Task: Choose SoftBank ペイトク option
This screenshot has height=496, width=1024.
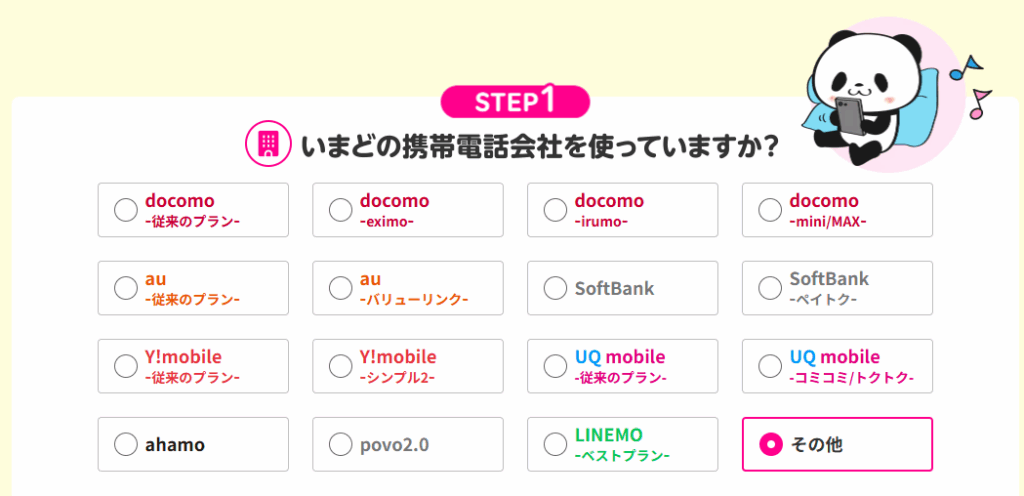Action: tap(837, 288)
